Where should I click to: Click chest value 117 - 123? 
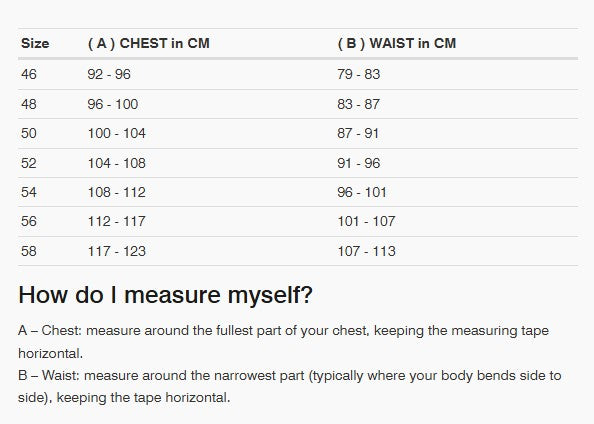point(117,251)
